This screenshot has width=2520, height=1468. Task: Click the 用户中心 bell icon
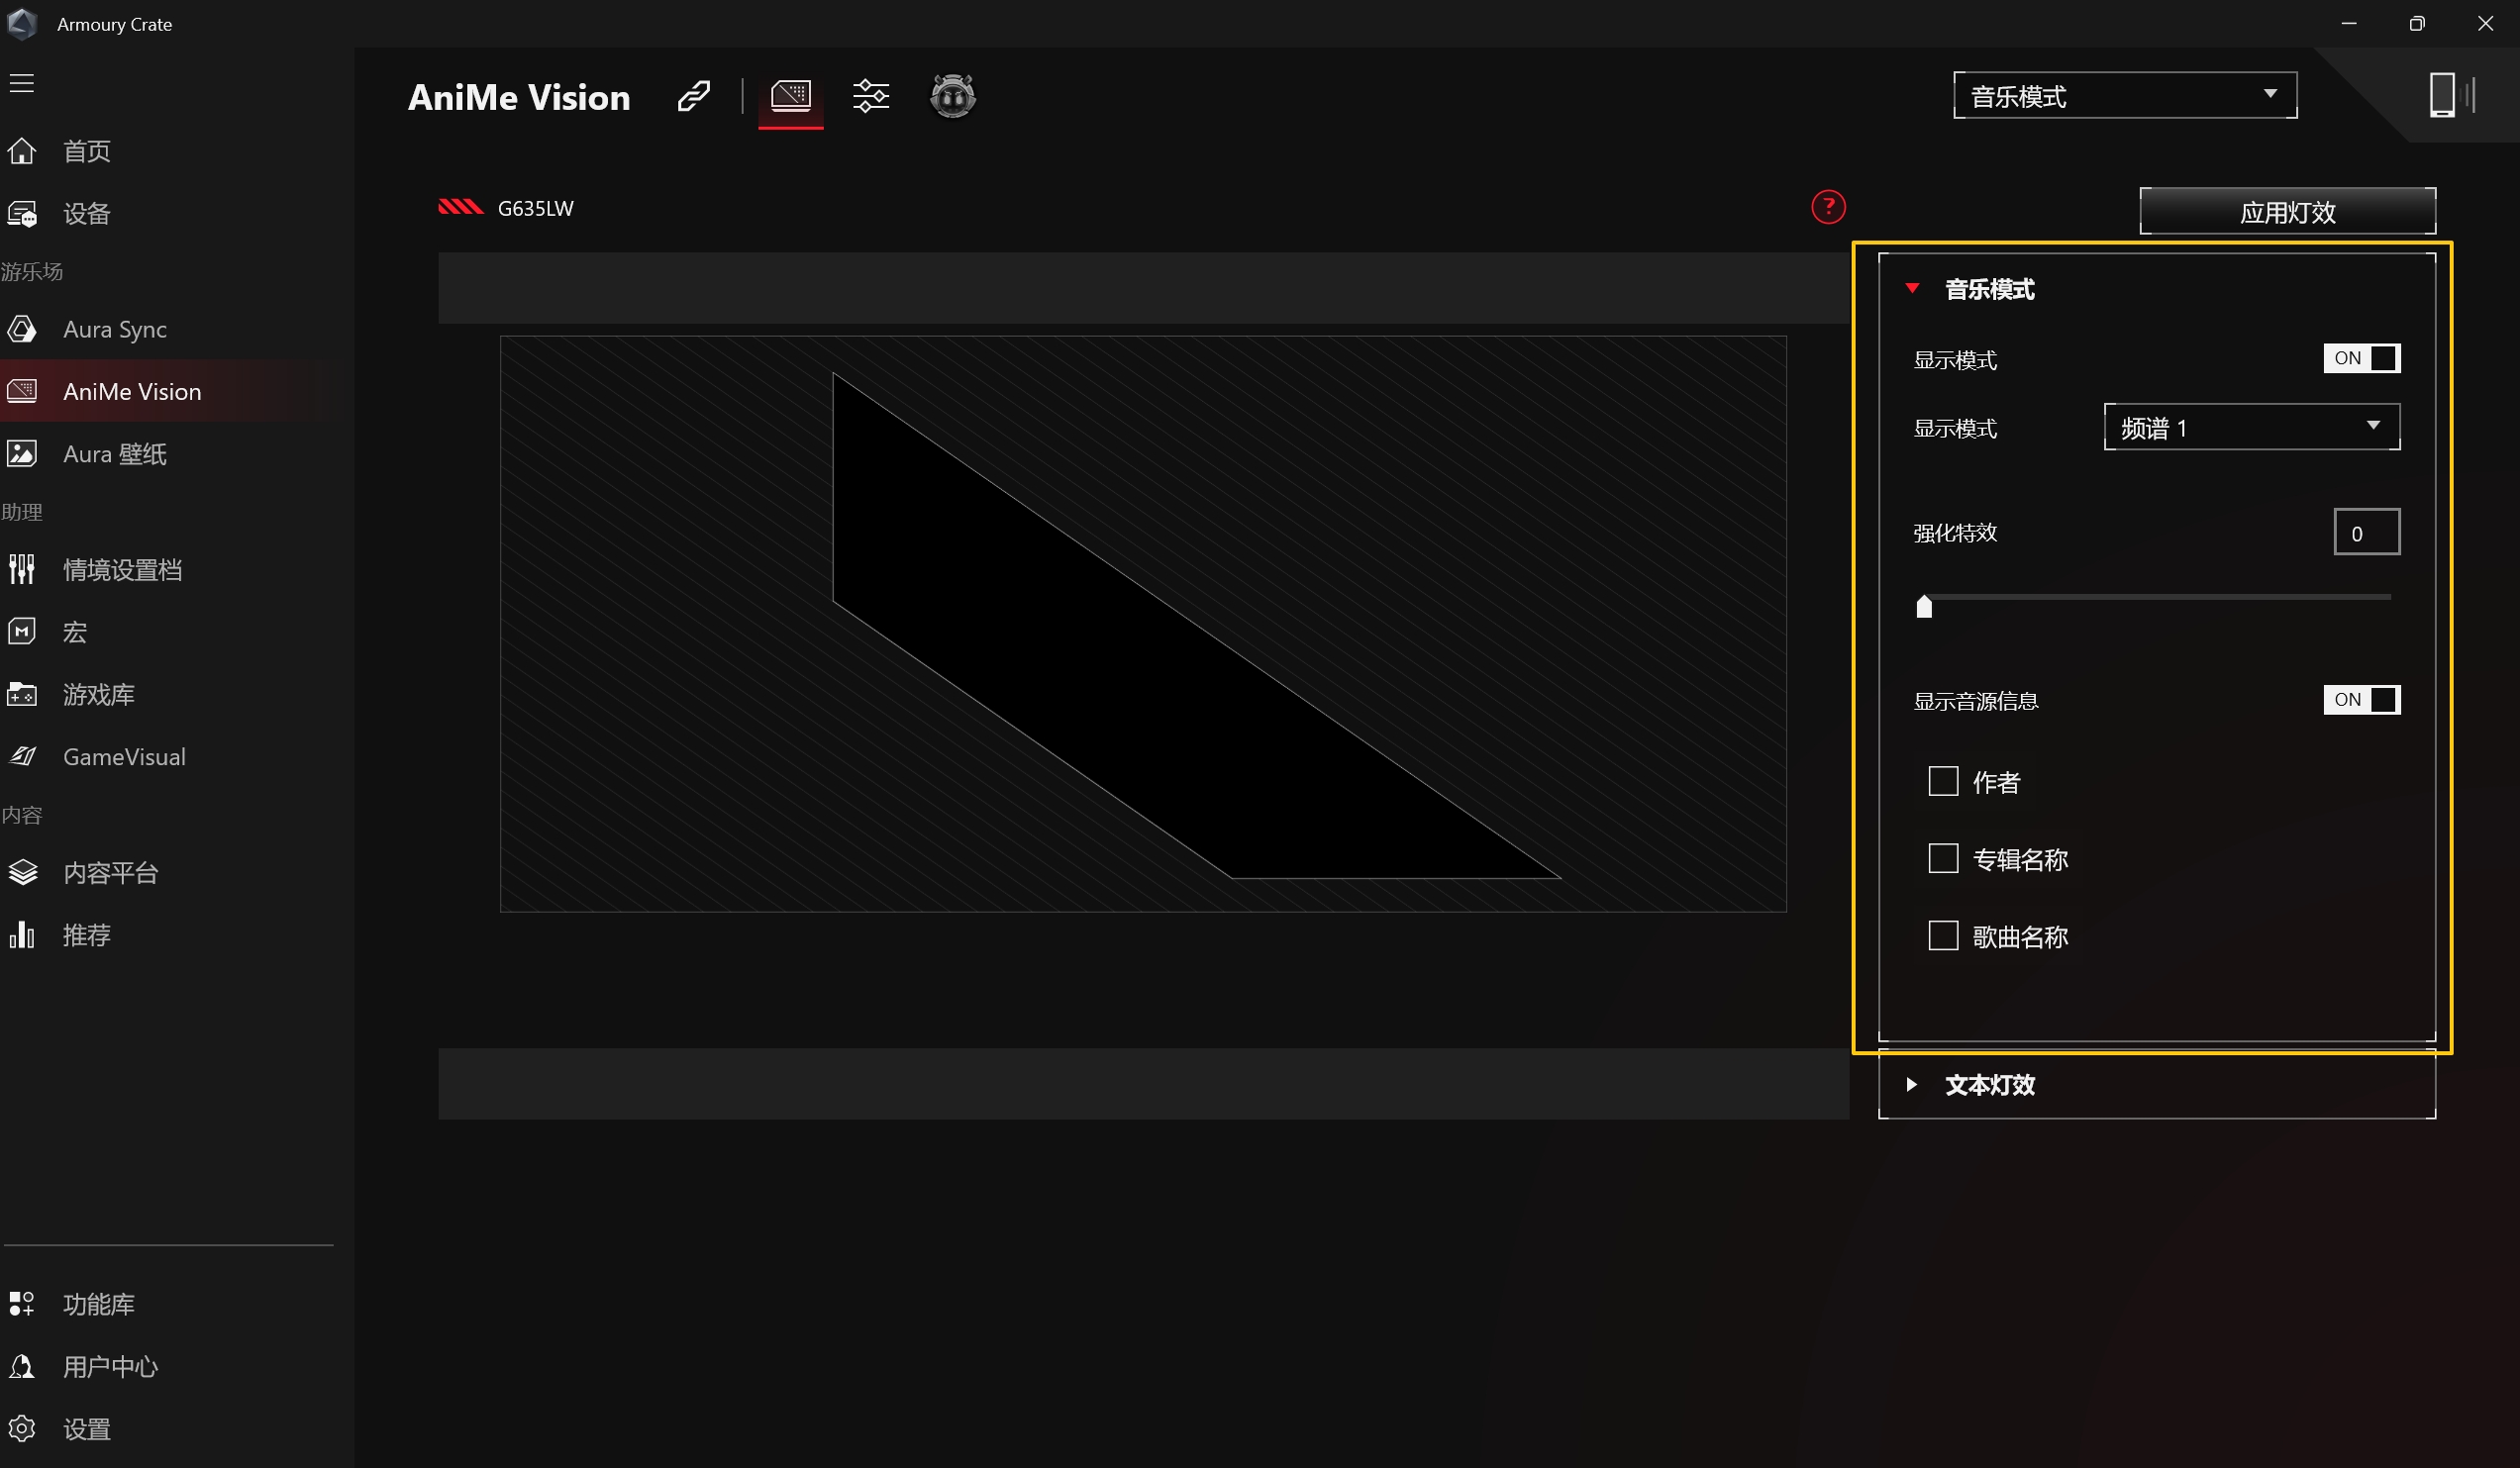tap(22, 1366)
